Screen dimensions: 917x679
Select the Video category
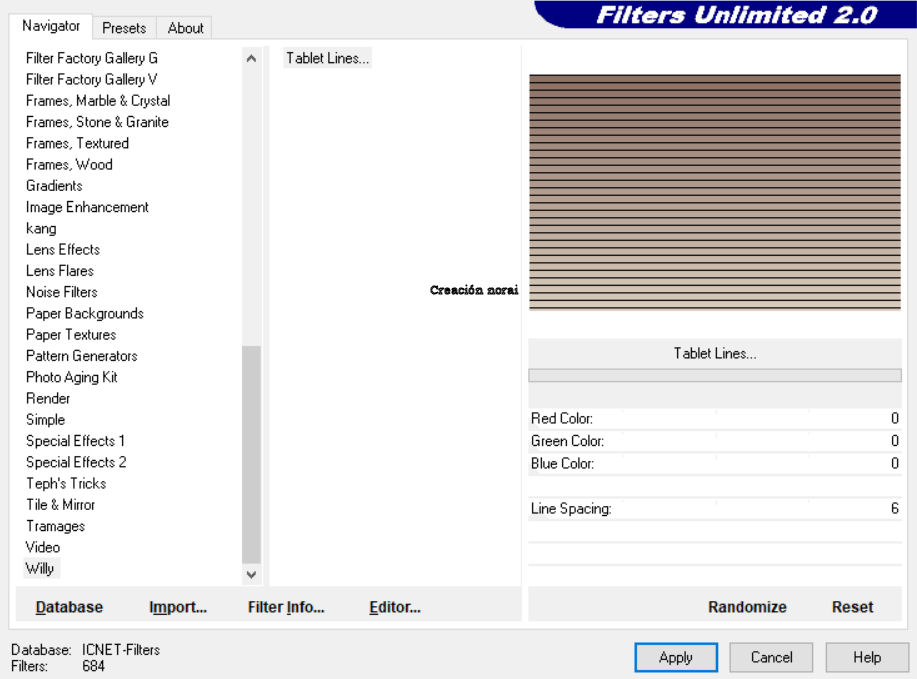[43, 547]
